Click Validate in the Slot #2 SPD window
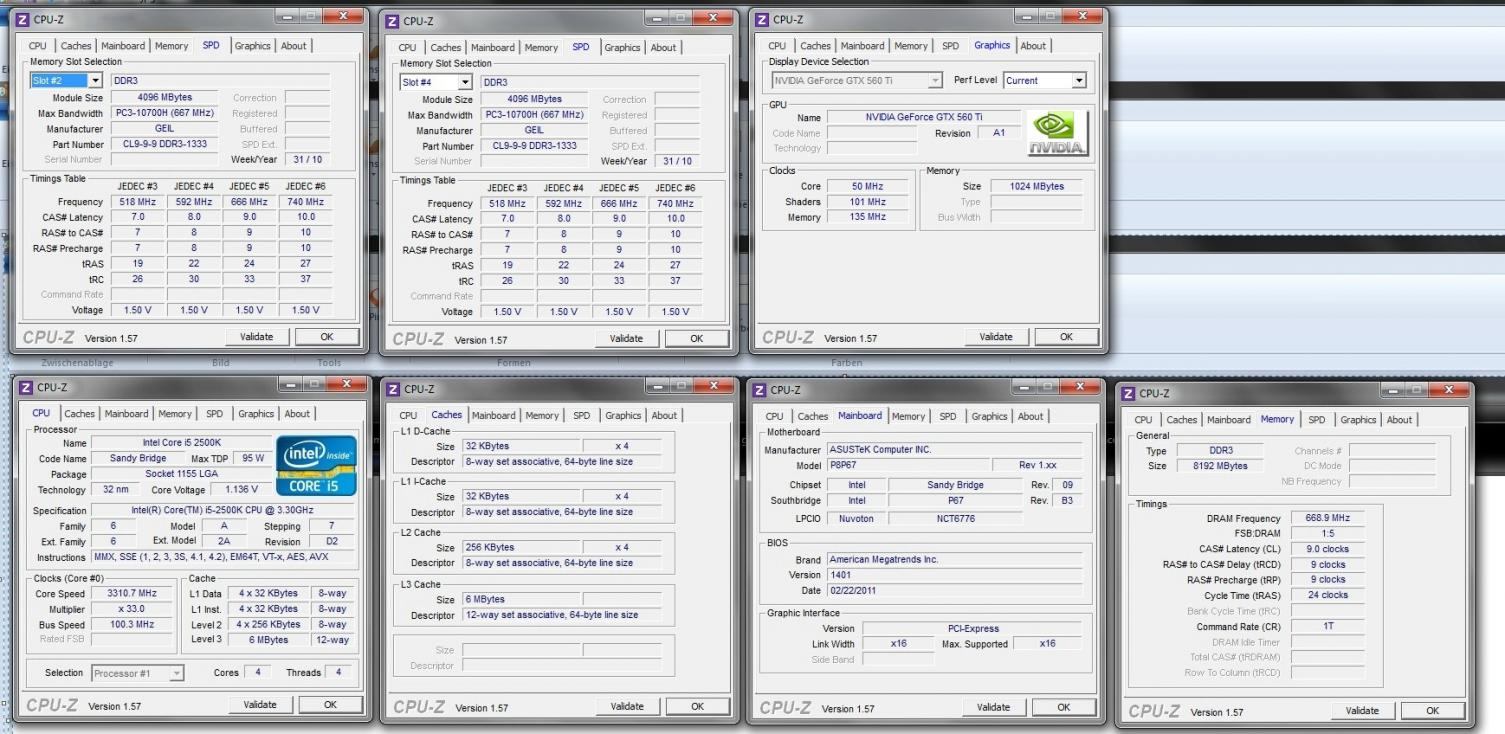The height and width of the screenshot is (734, 1505). click(x=257, y=337)
